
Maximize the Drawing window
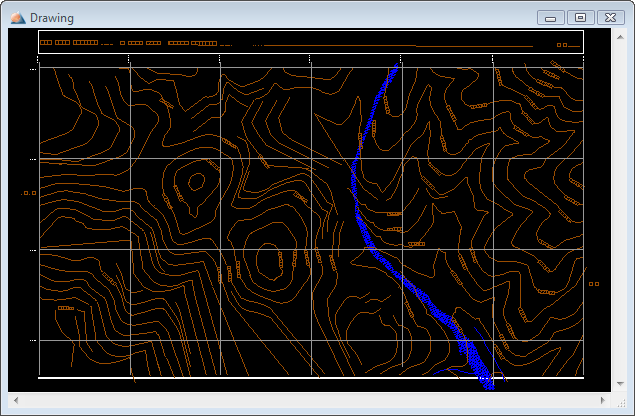tap(581, 18)
